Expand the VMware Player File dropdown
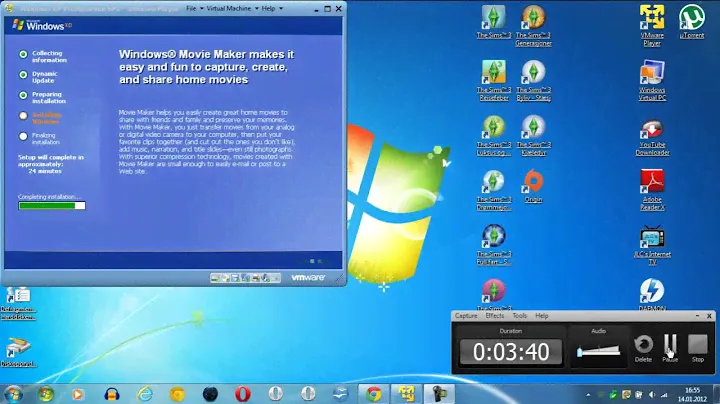Viewport: 720px width, 404px height. coord(193,7)
